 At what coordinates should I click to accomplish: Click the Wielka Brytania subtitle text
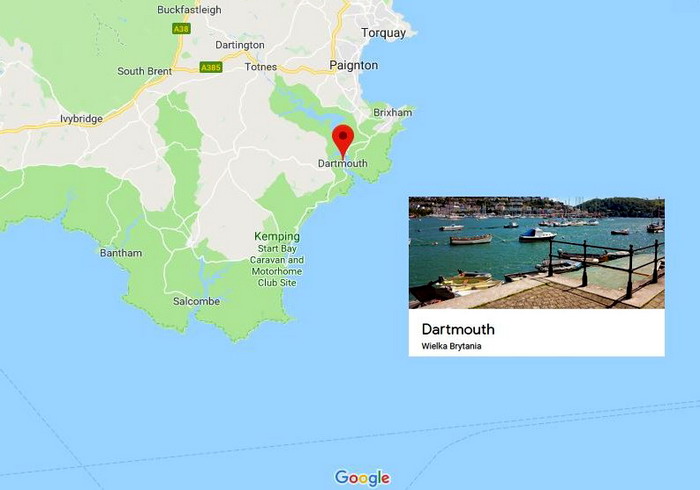coord(451,346)
